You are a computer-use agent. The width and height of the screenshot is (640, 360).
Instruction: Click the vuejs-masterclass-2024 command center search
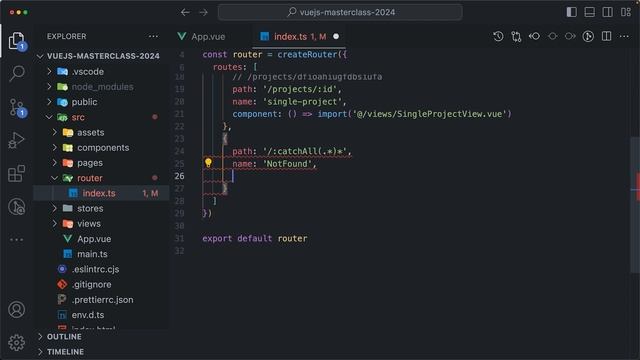[340, 12]
